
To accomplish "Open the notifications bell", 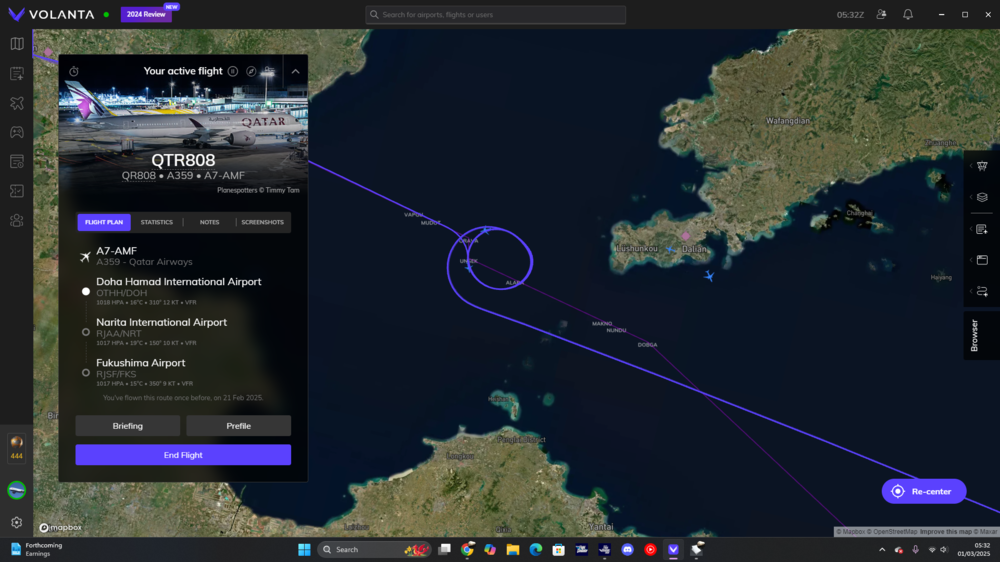I will (x=908, y=15).
